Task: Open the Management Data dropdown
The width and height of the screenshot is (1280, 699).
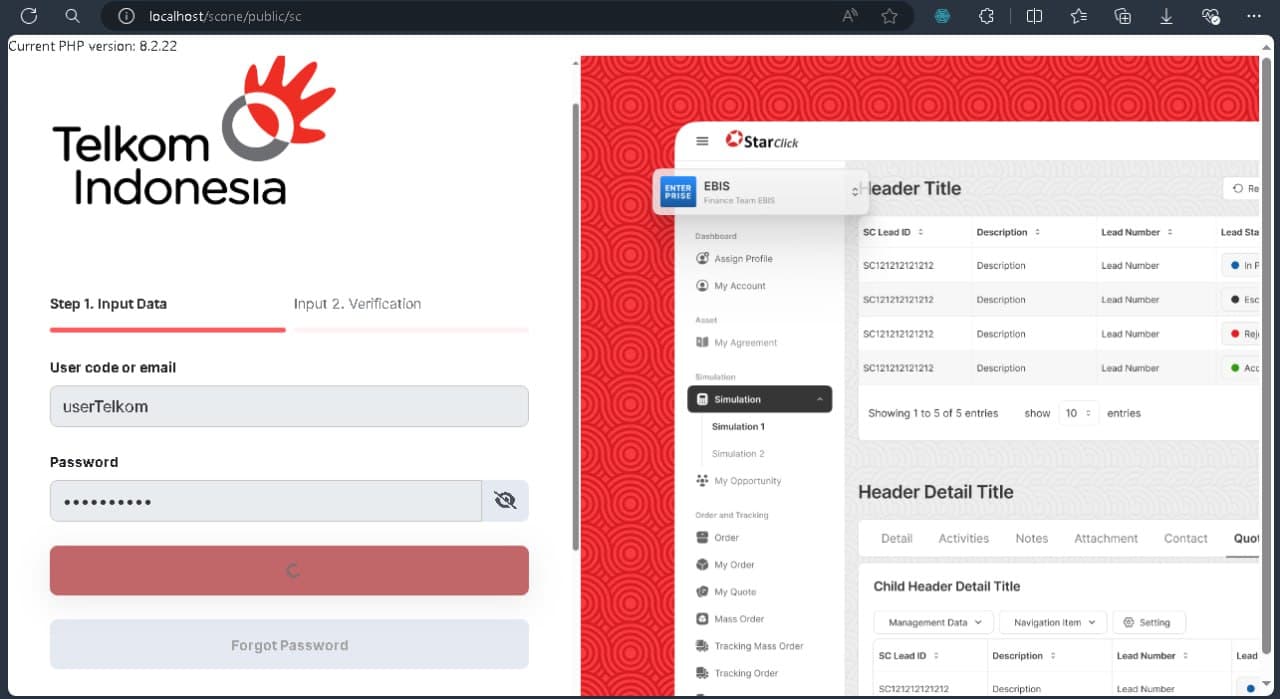Action: (934, 622)
